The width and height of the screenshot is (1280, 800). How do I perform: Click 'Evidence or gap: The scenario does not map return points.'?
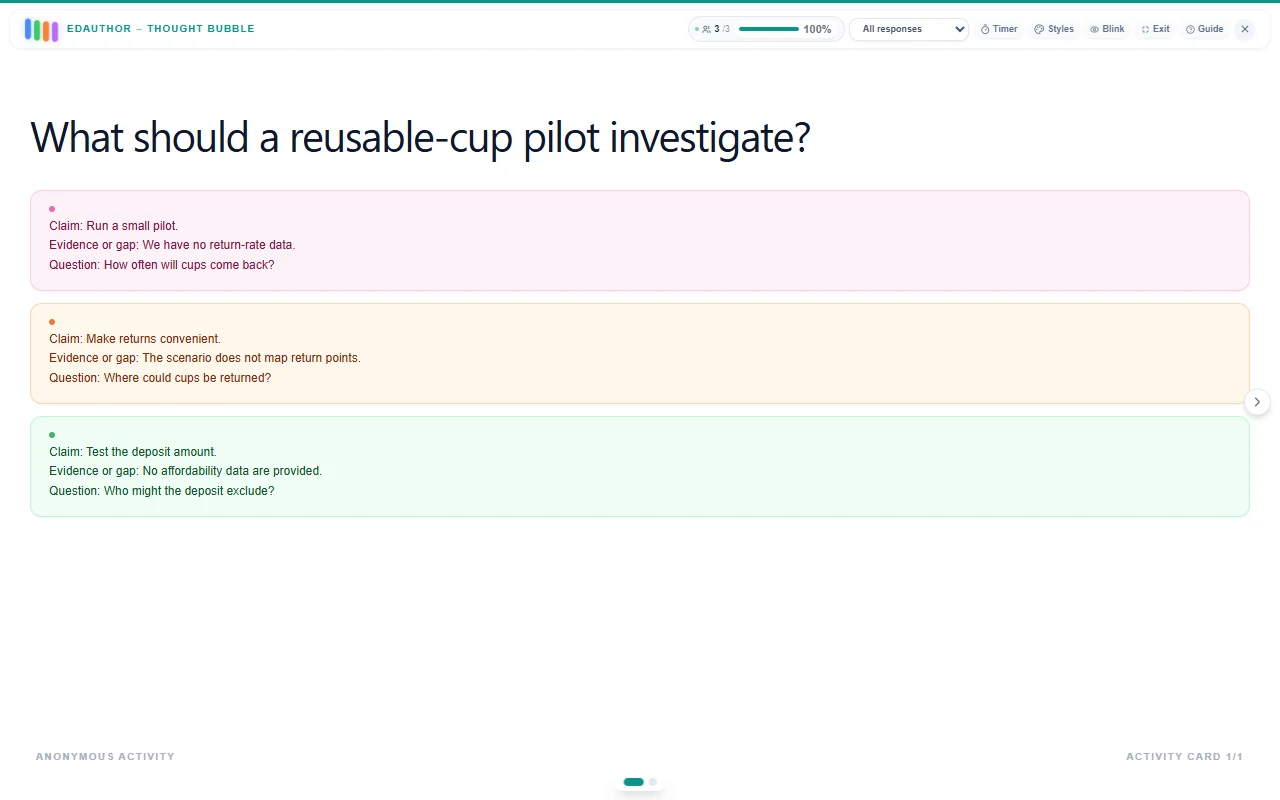205,358
